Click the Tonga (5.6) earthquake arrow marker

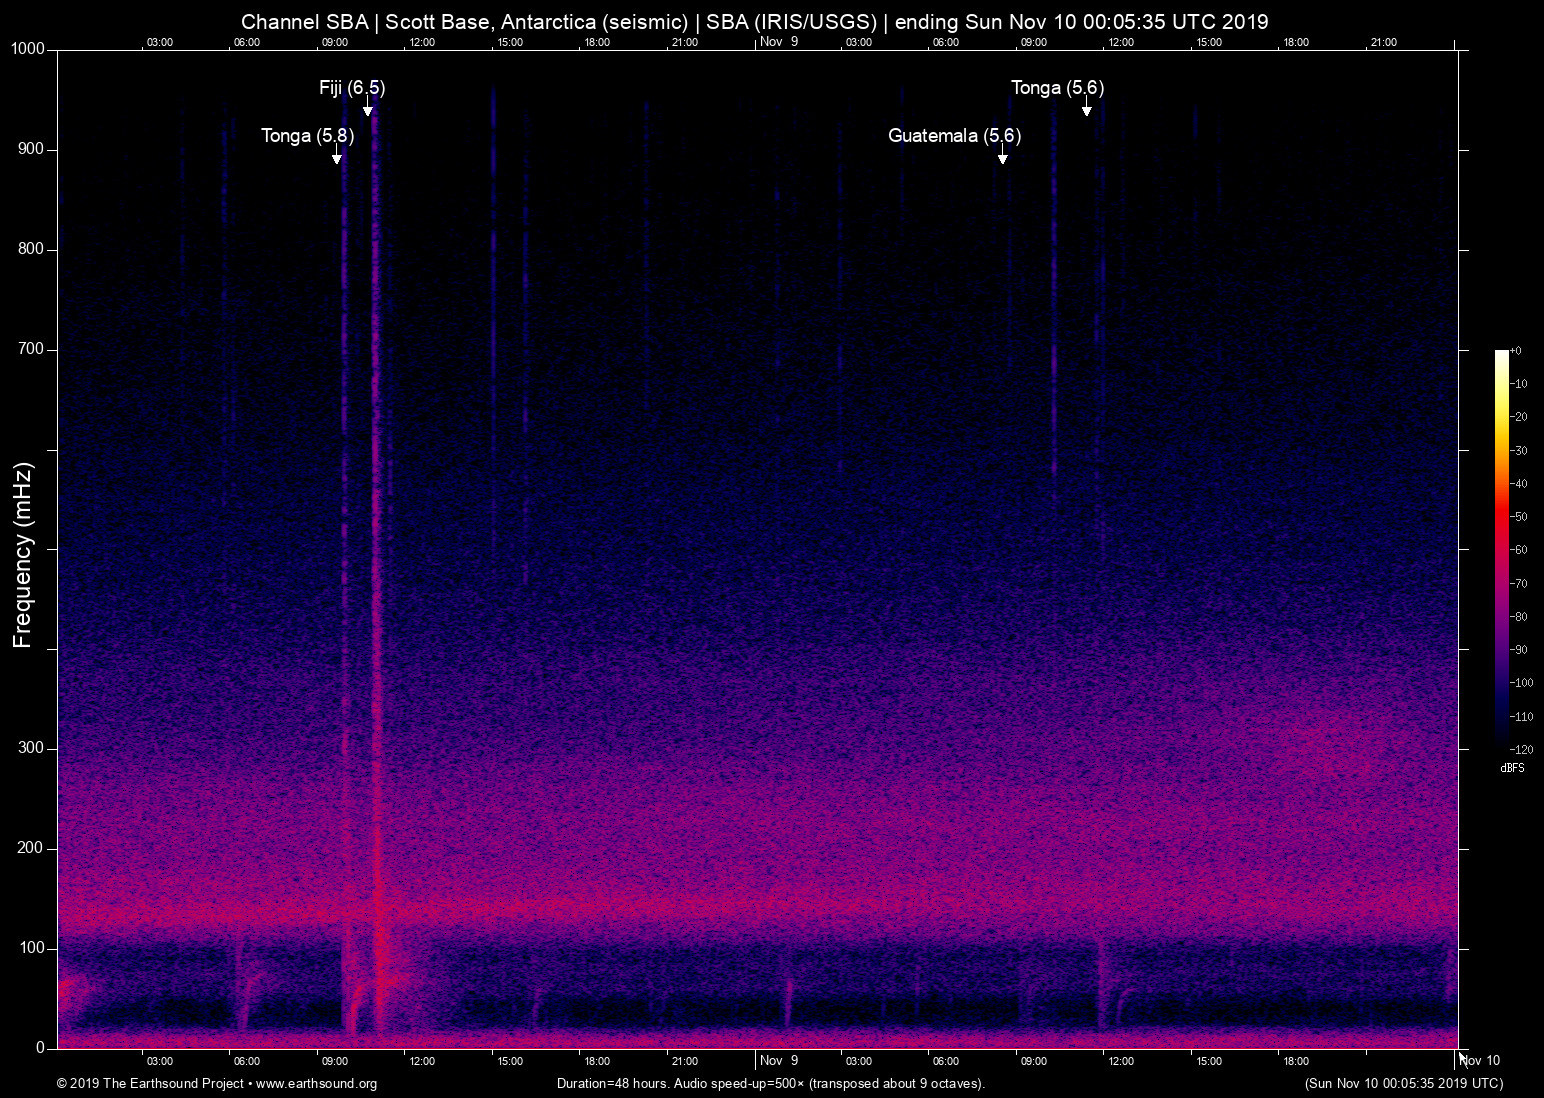(1087, 110)
